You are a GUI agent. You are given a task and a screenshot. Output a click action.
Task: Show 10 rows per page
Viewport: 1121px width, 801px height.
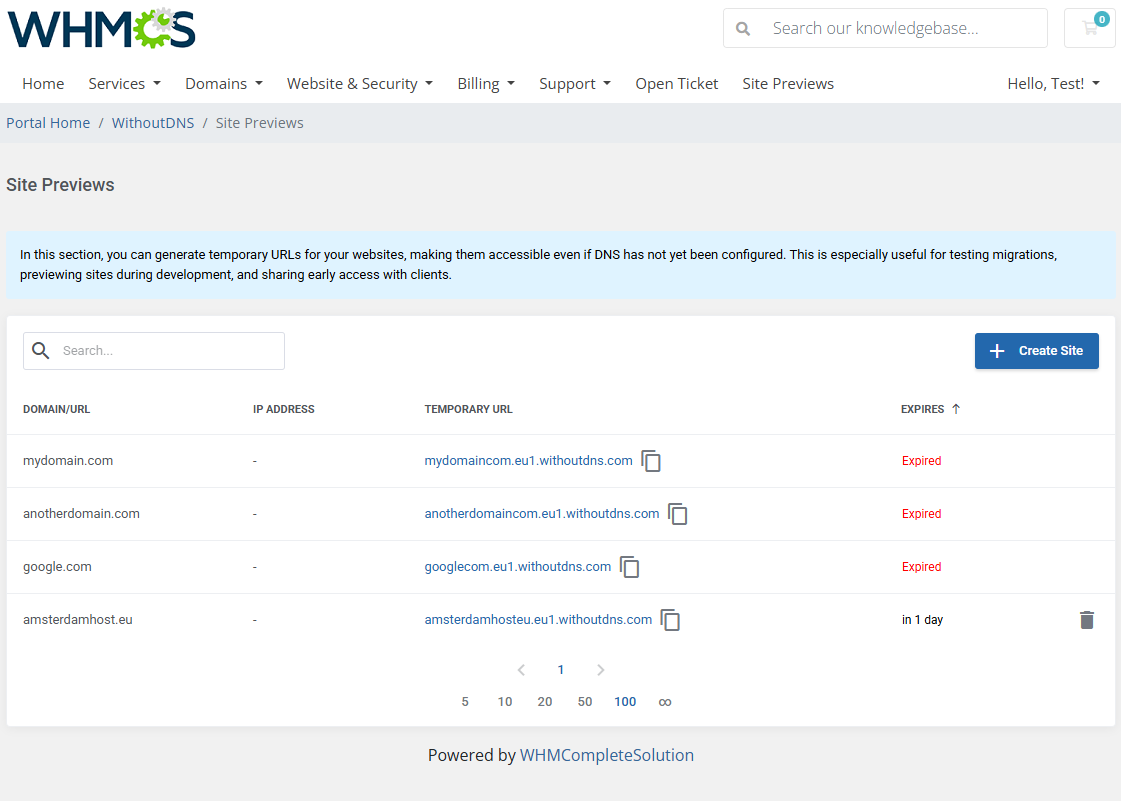coord(505,702)
